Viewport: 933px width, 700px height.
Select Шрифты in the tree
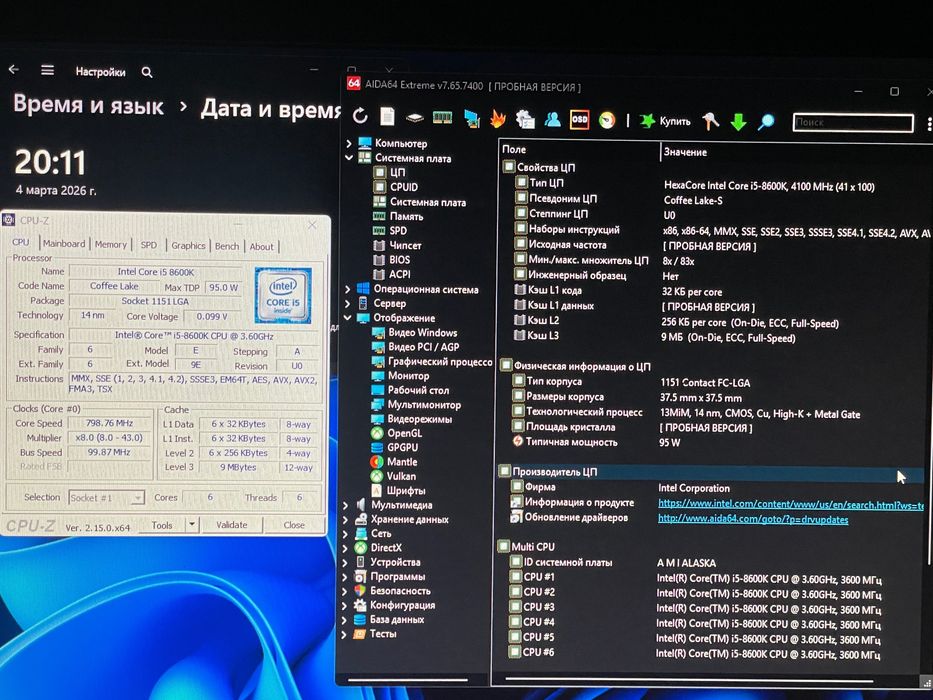tap(397, 490)
